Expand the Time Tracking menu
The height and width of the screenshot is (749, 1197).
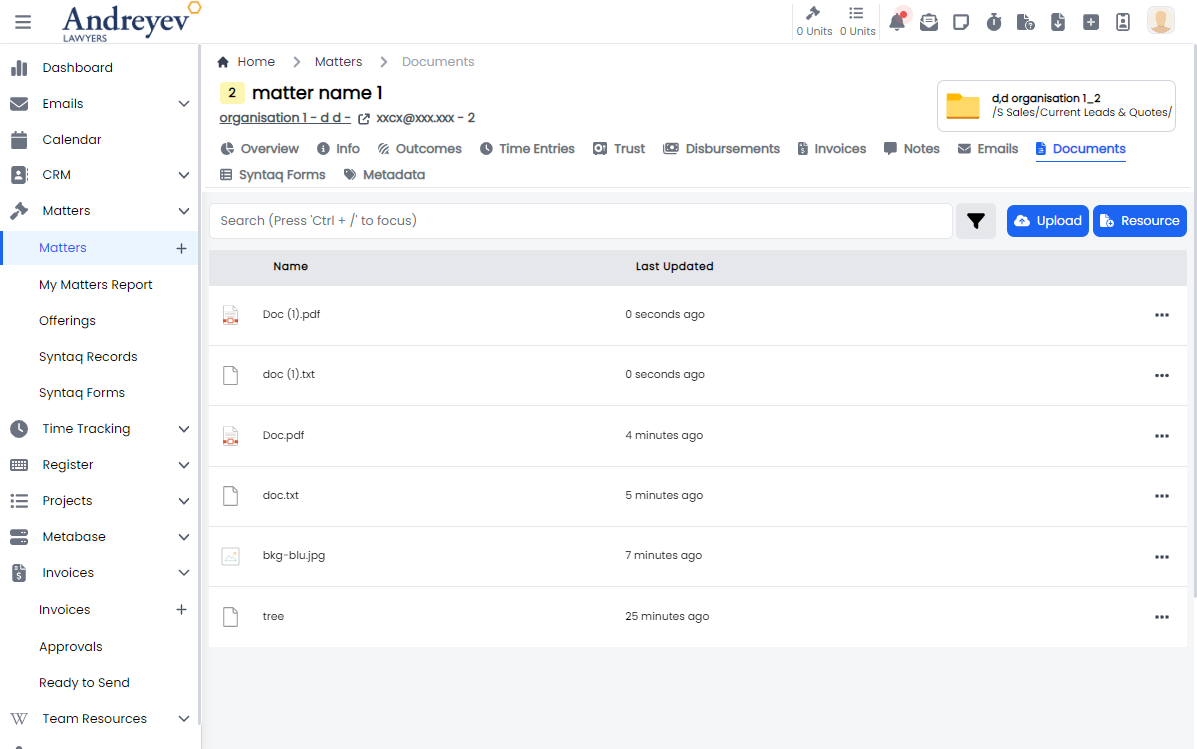[x=184, y=429]
